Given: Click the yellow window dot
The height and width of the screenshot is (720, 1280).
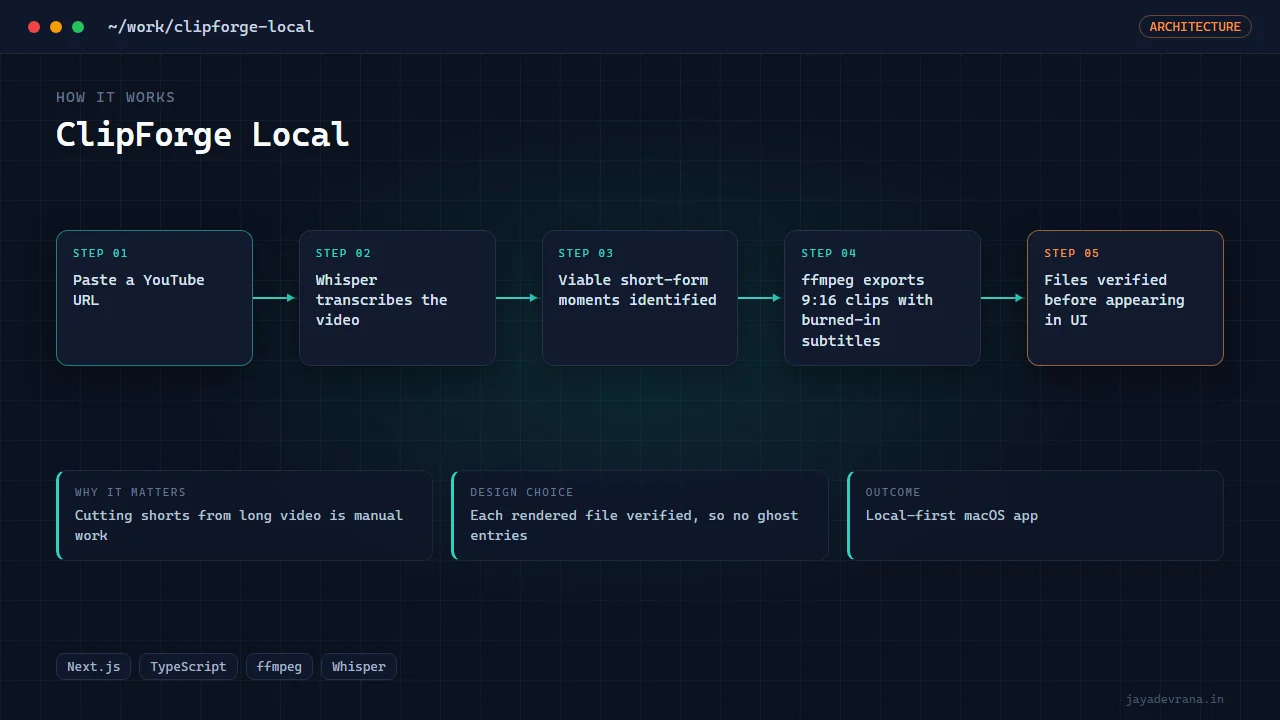Looking at the screenshot, I should coord(56,27).
